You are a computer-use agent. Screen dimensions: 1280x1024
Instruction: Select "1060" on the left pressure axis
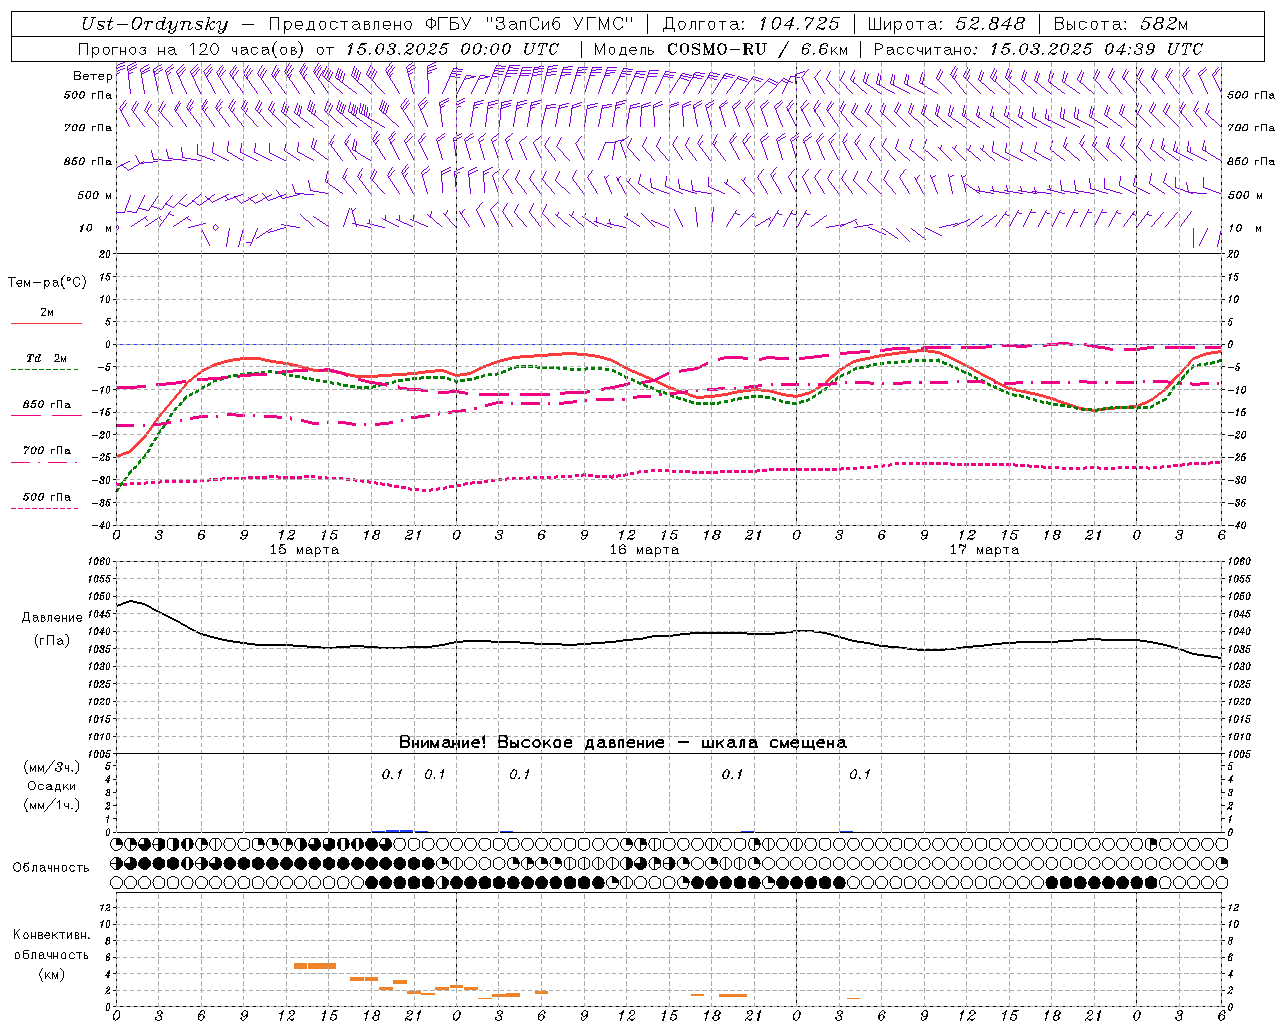tap(101, 562)
